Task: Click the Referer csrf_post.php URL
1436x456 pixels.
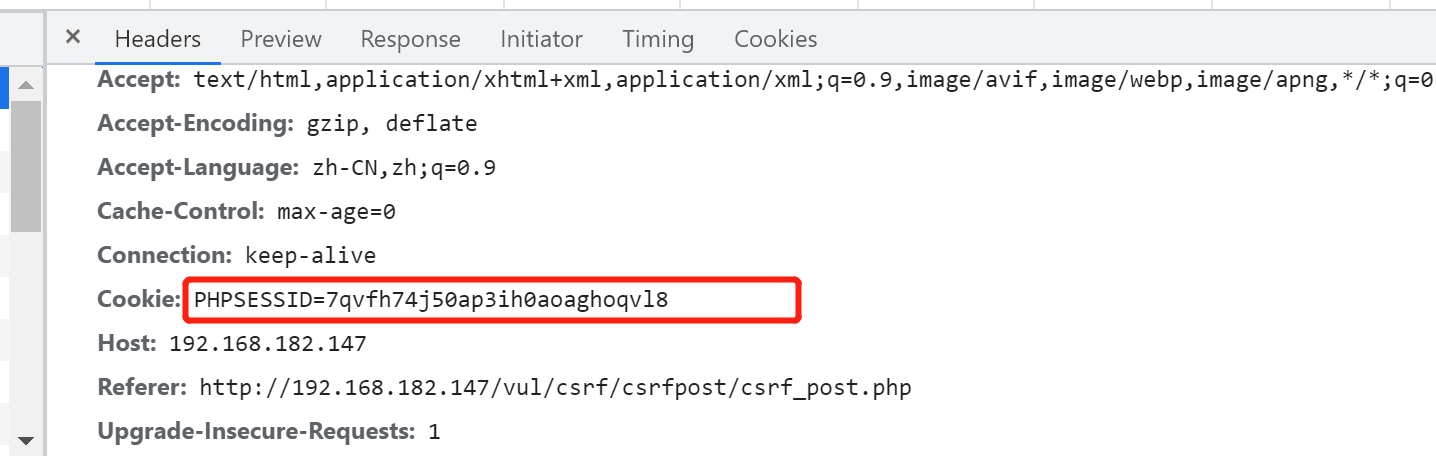Action: [555, 388]
